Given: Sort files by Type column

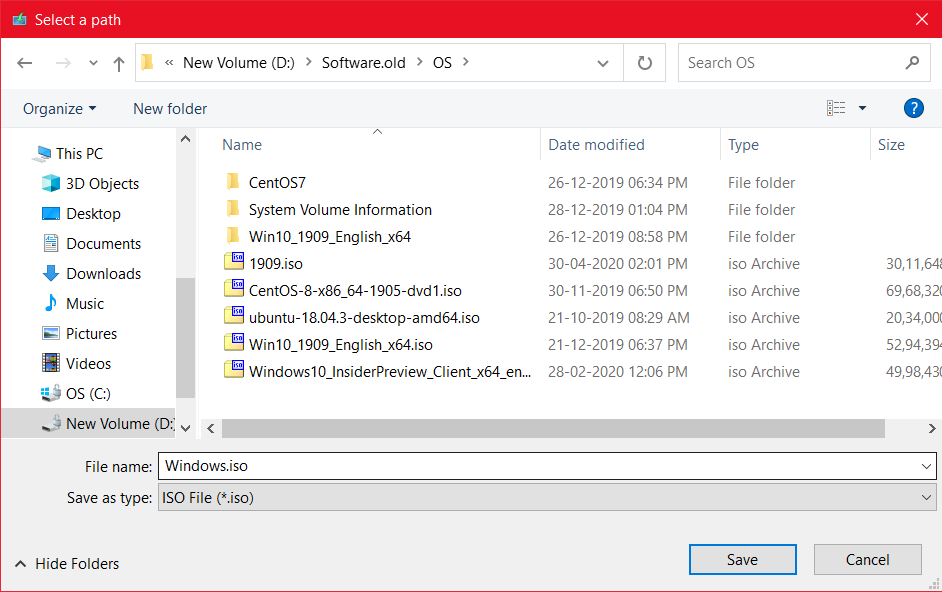Looking at the screenshot, I should click(743, 145).
